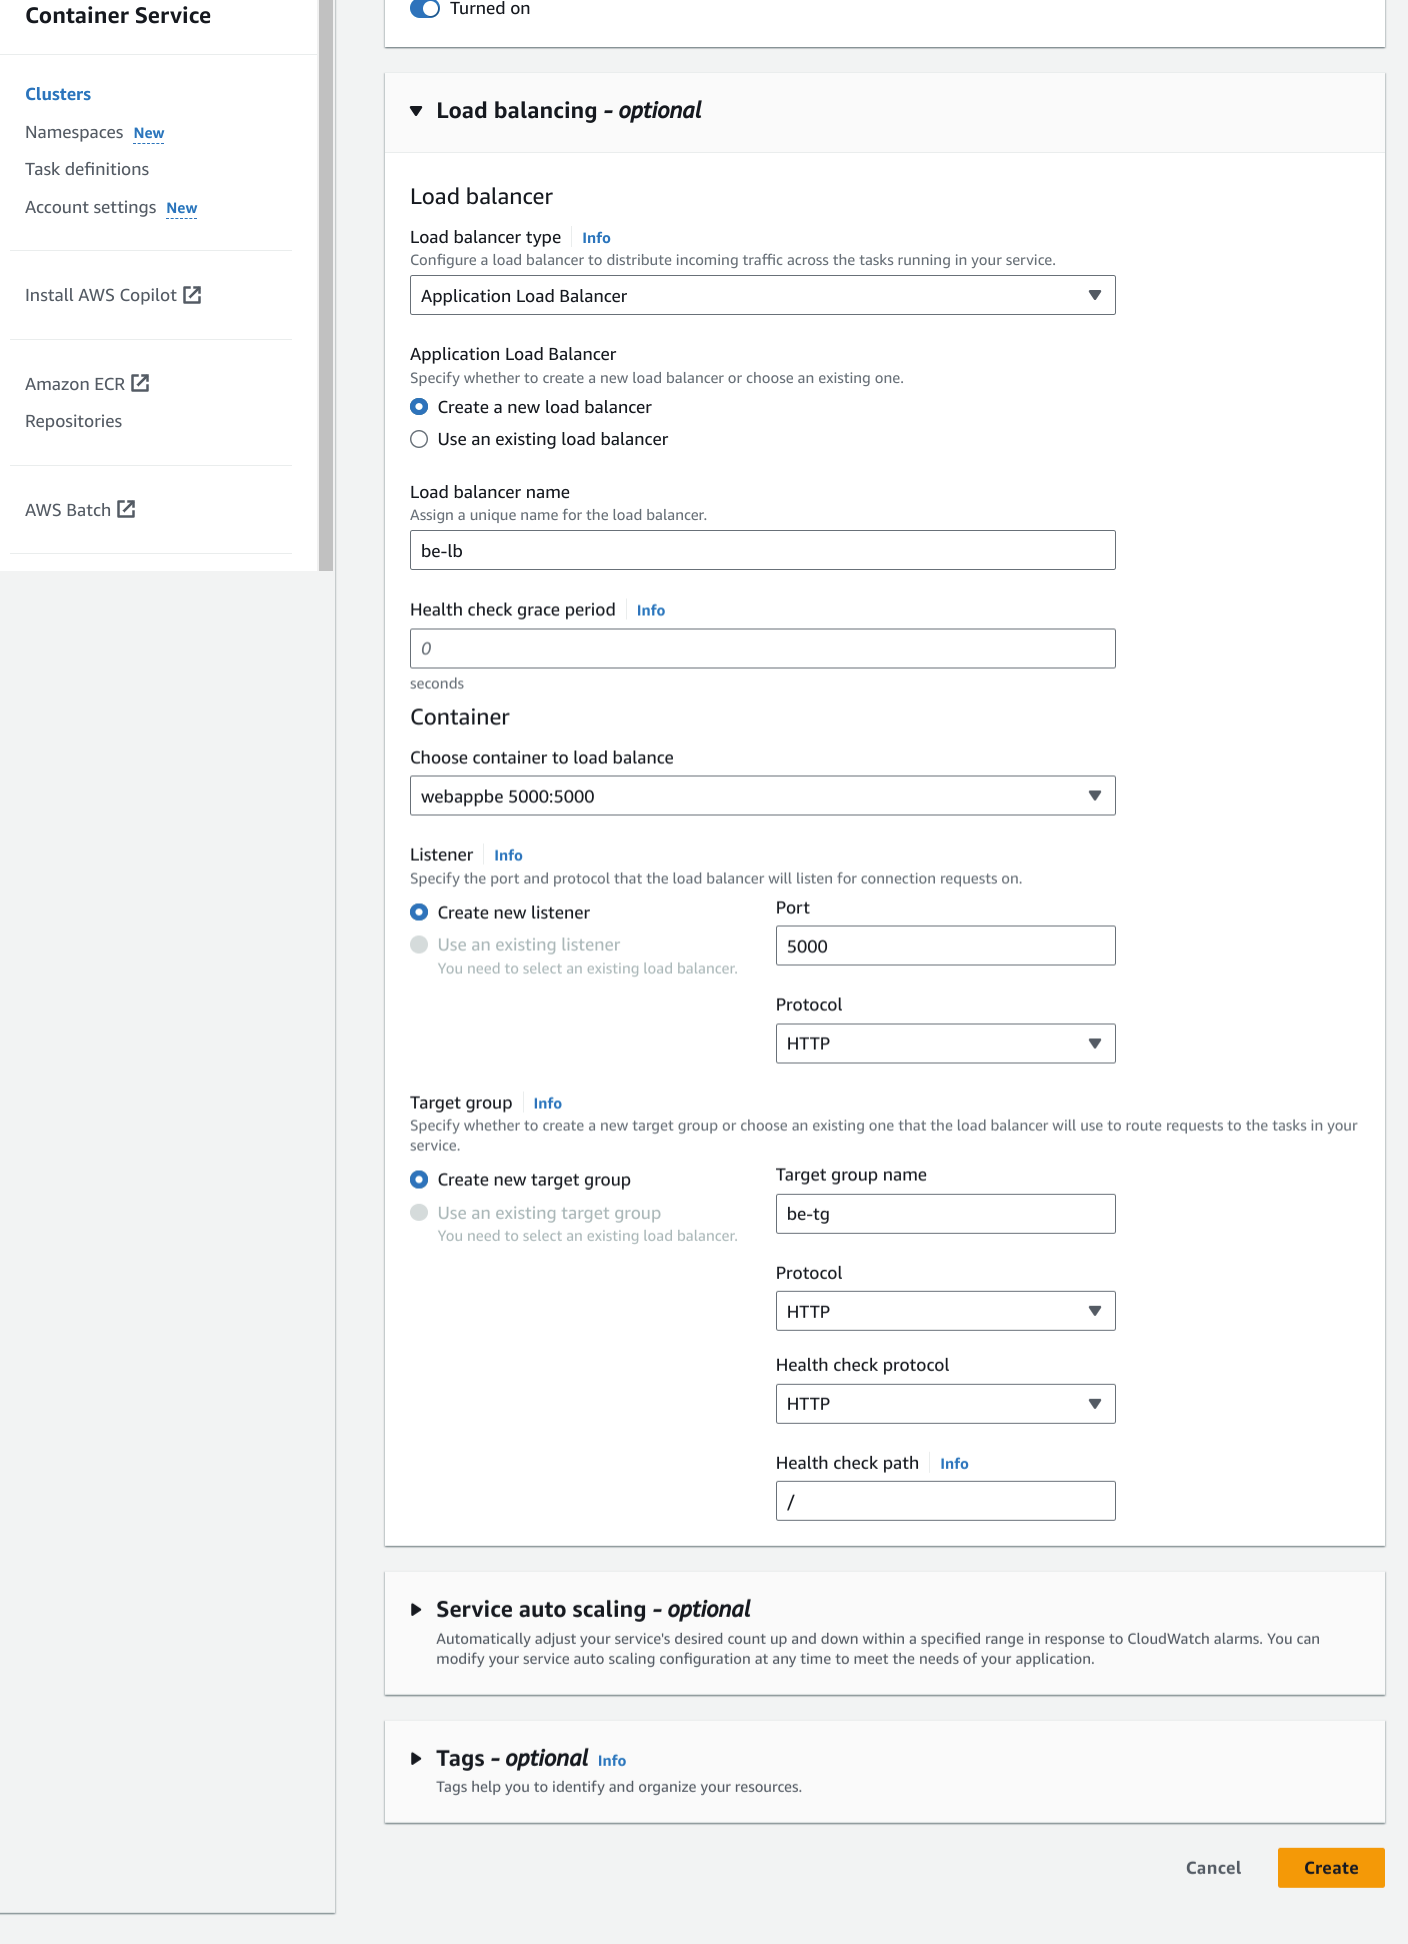Open the Load balancer type dropdown
This screenshot has height=1944, width=1408.
(762, 295)
